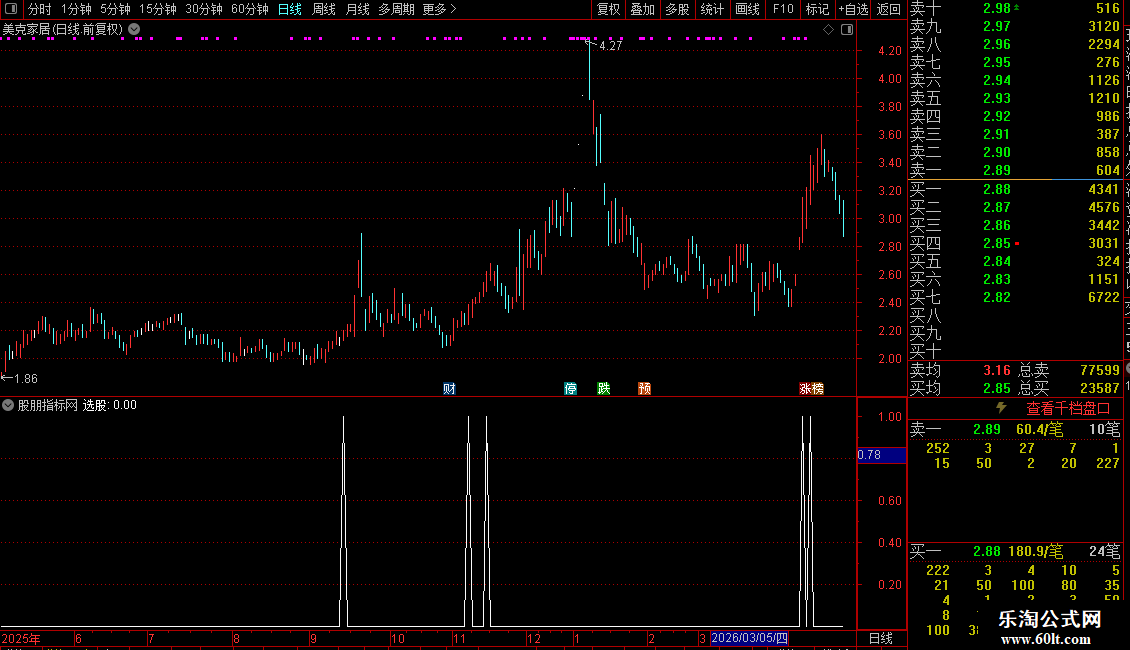Click the 买七 price 2.82

point(997,298)
